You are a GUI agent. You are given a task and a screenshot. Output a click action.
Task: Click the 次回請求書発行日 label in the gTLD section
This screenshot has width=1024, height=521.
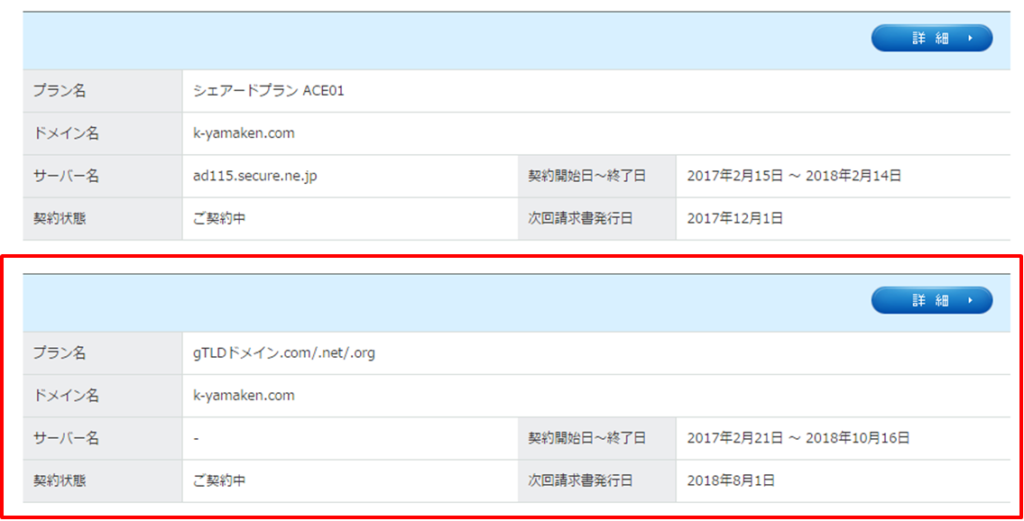point(580,480)
